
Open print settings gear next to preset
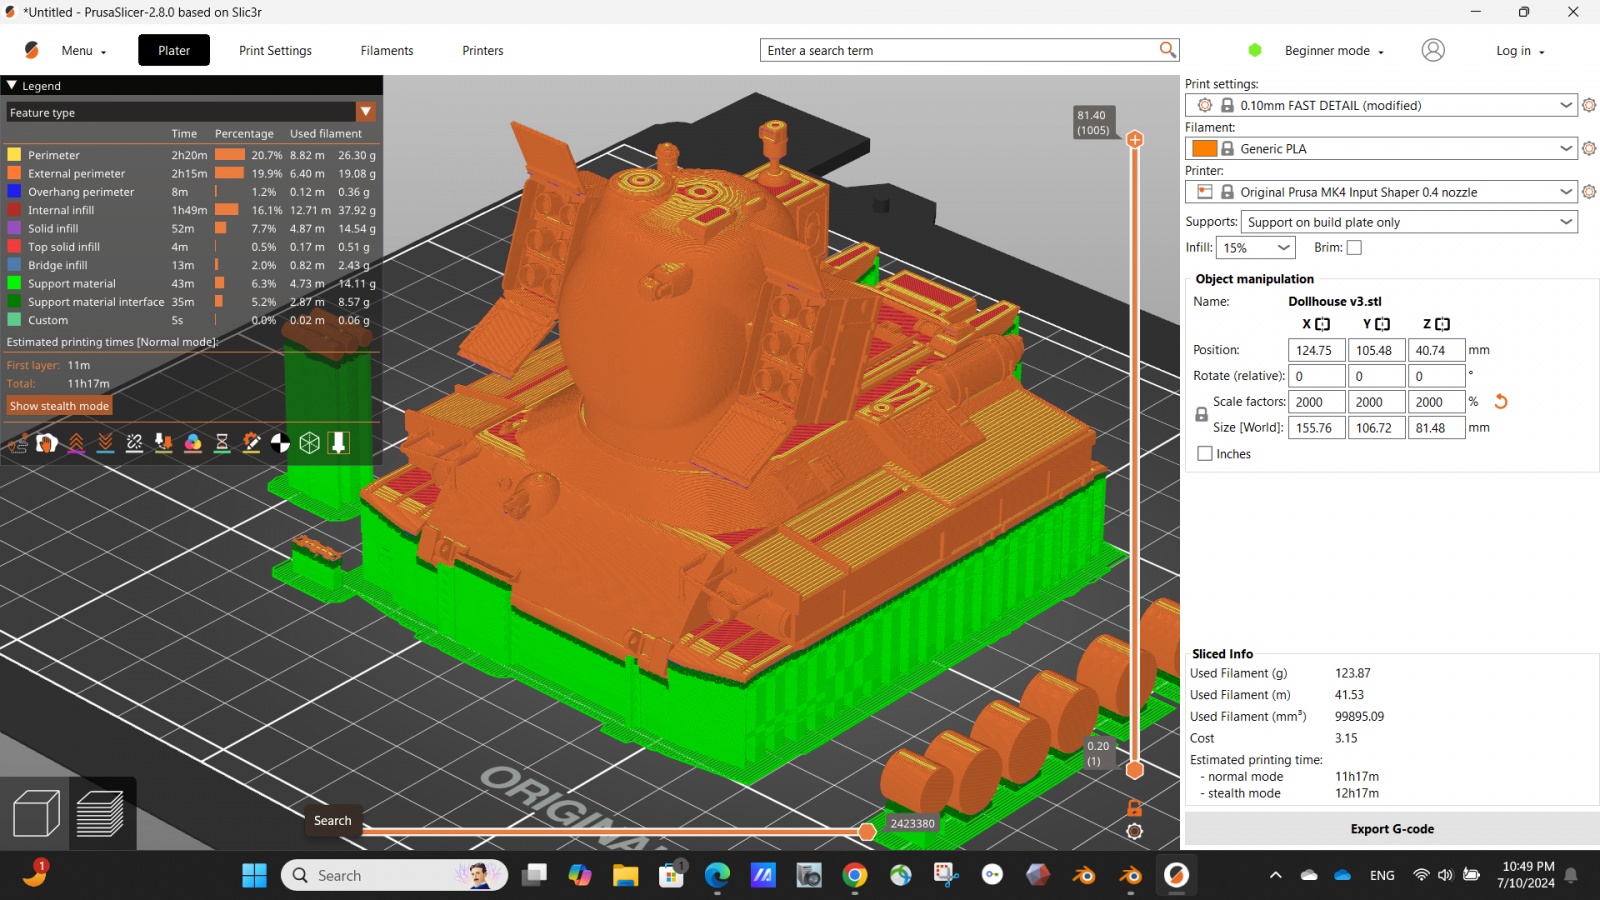point(1589,105)
